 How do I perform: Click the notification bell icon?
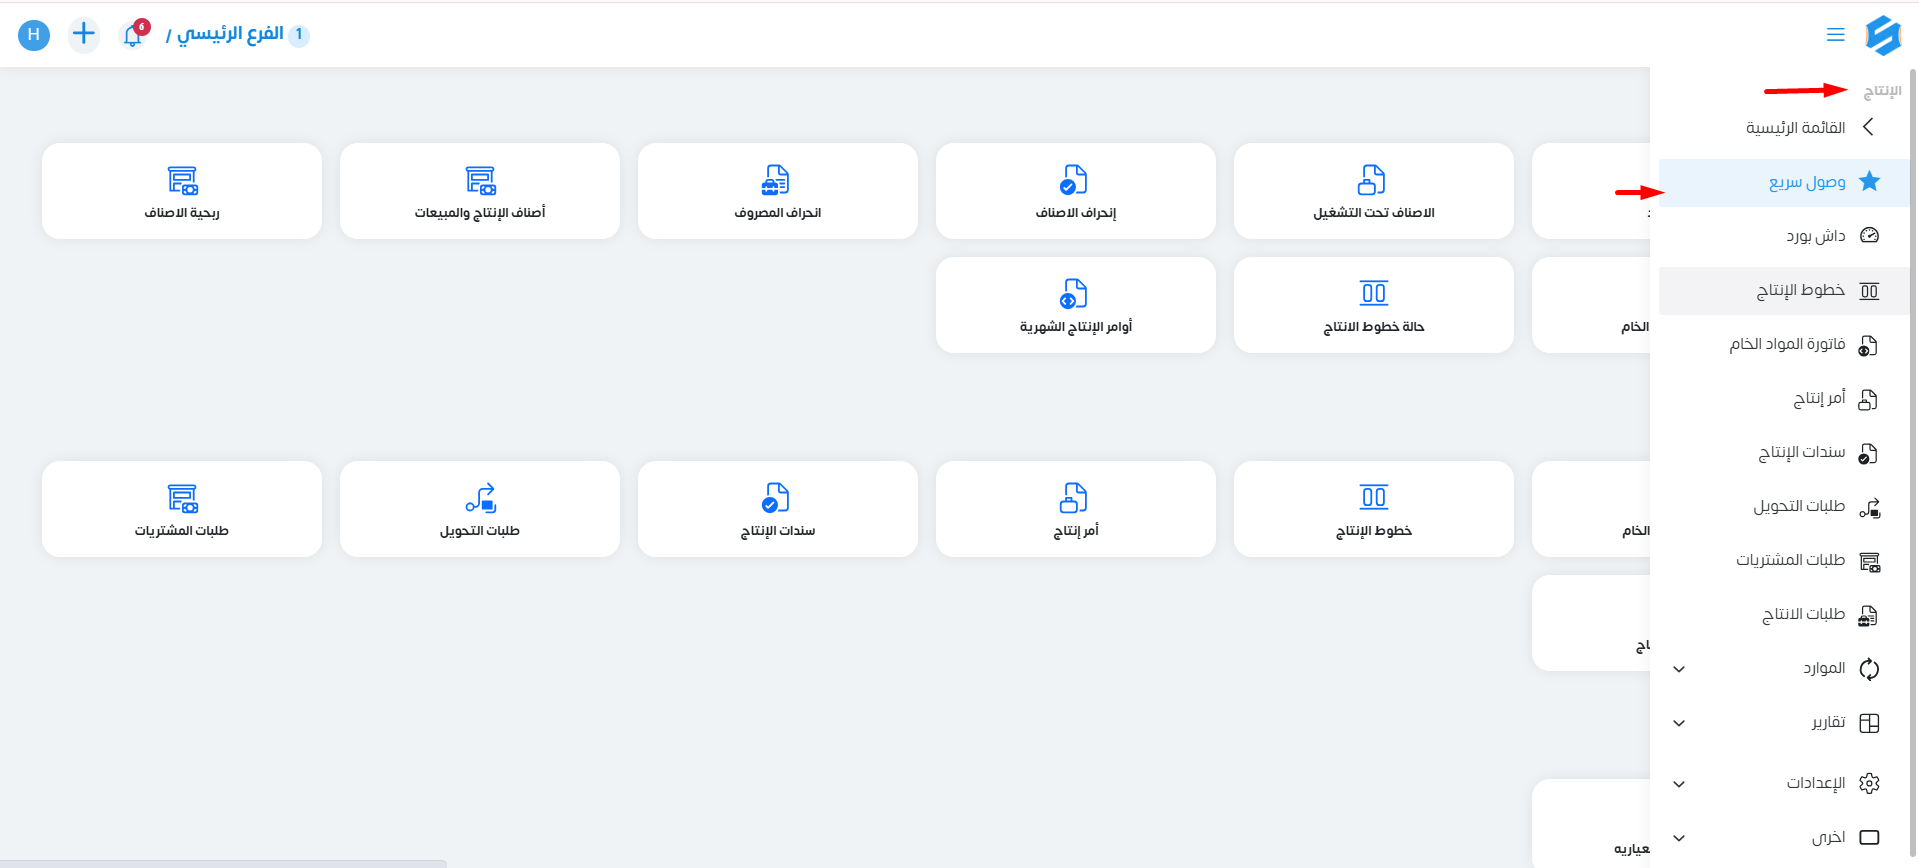pyautogui.click(x=132, y=35)
